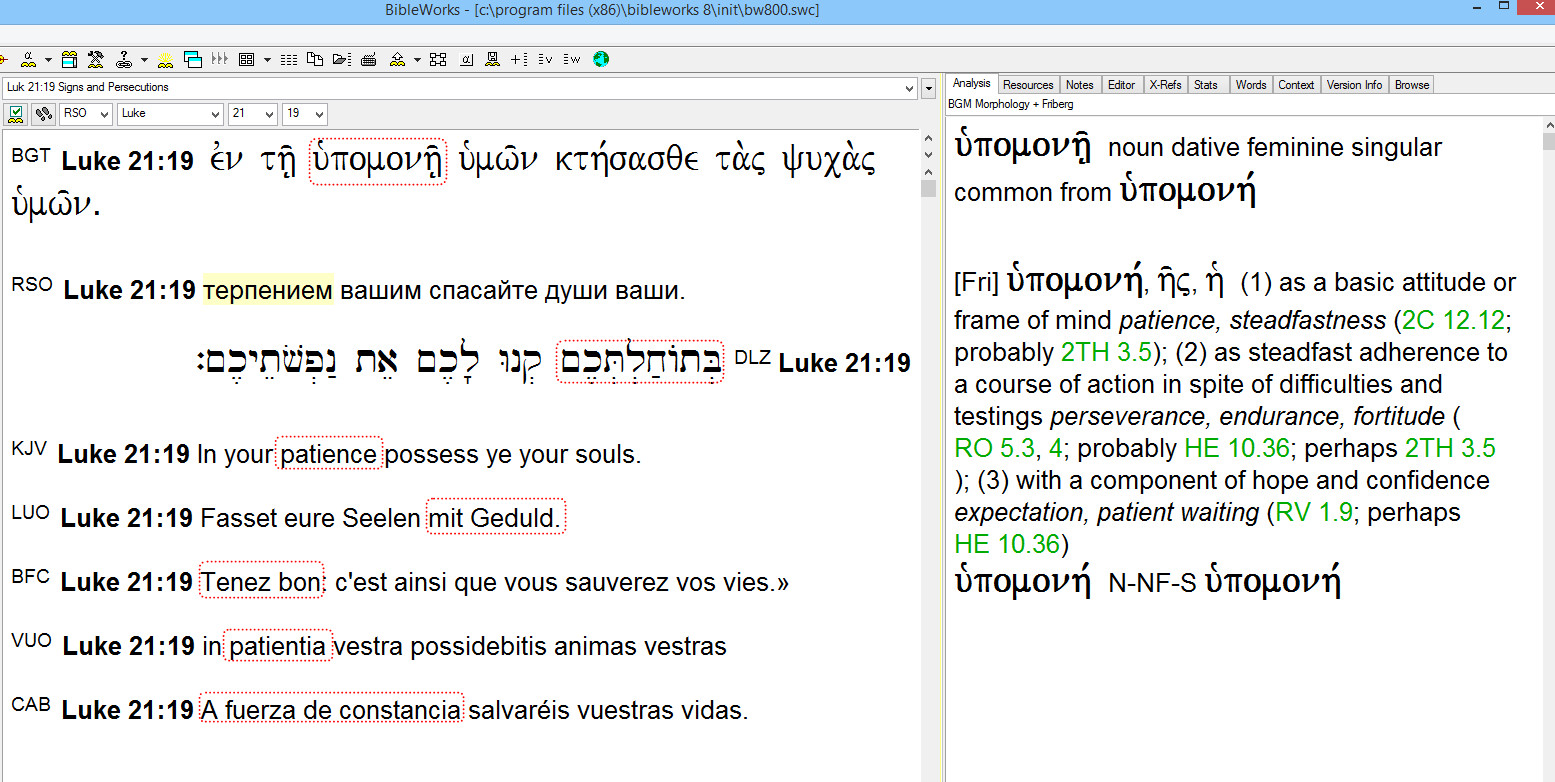1555x782 pixels.
Task: Open the dropdown arrow beside the up-arrow book icon
Action: tap(417, 60)
